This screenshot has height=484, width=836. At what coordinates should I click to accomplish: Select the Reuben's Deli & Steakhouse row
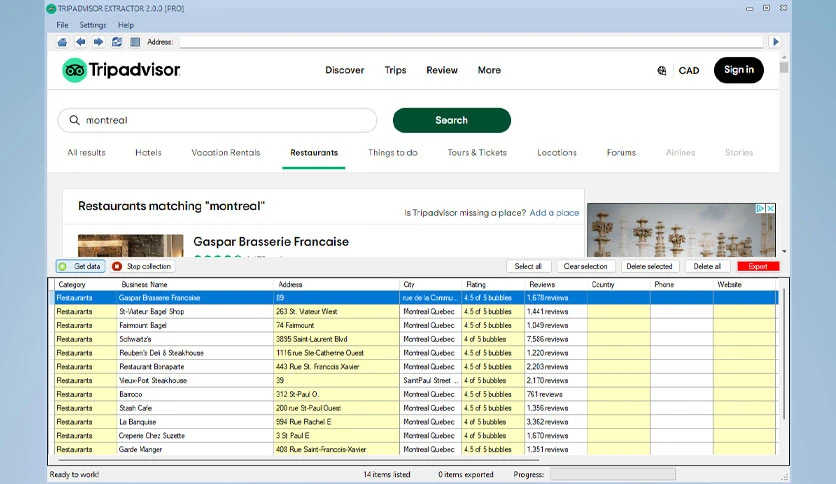pyautogui.click(x=415, y=353)
